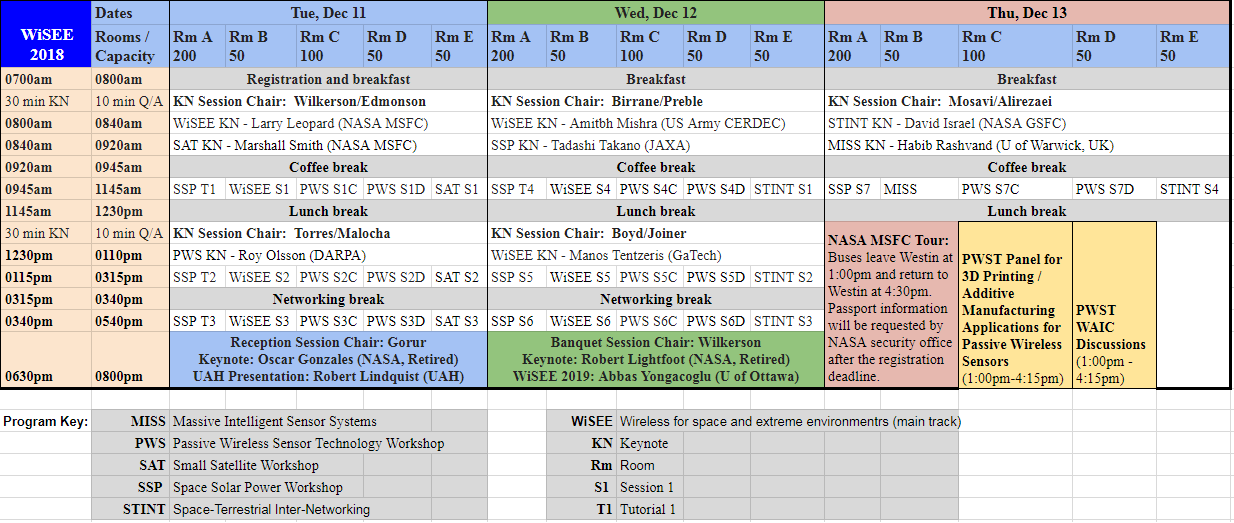The height and width of the screenshot is (523, 1234).
Task: Click the Reception Session Chair: Gorur cell
Action: pos(328,360)
